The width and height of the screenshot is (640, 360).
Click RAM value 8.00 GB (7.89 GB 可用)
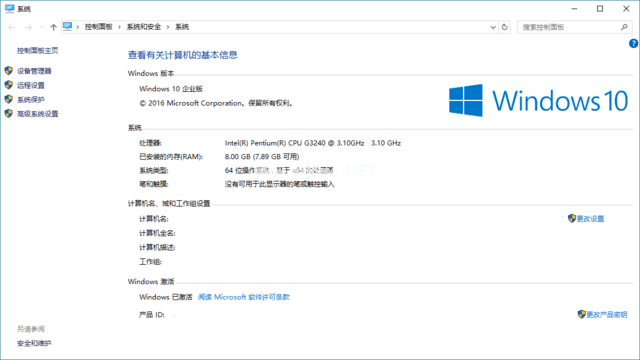pos(262,157)
